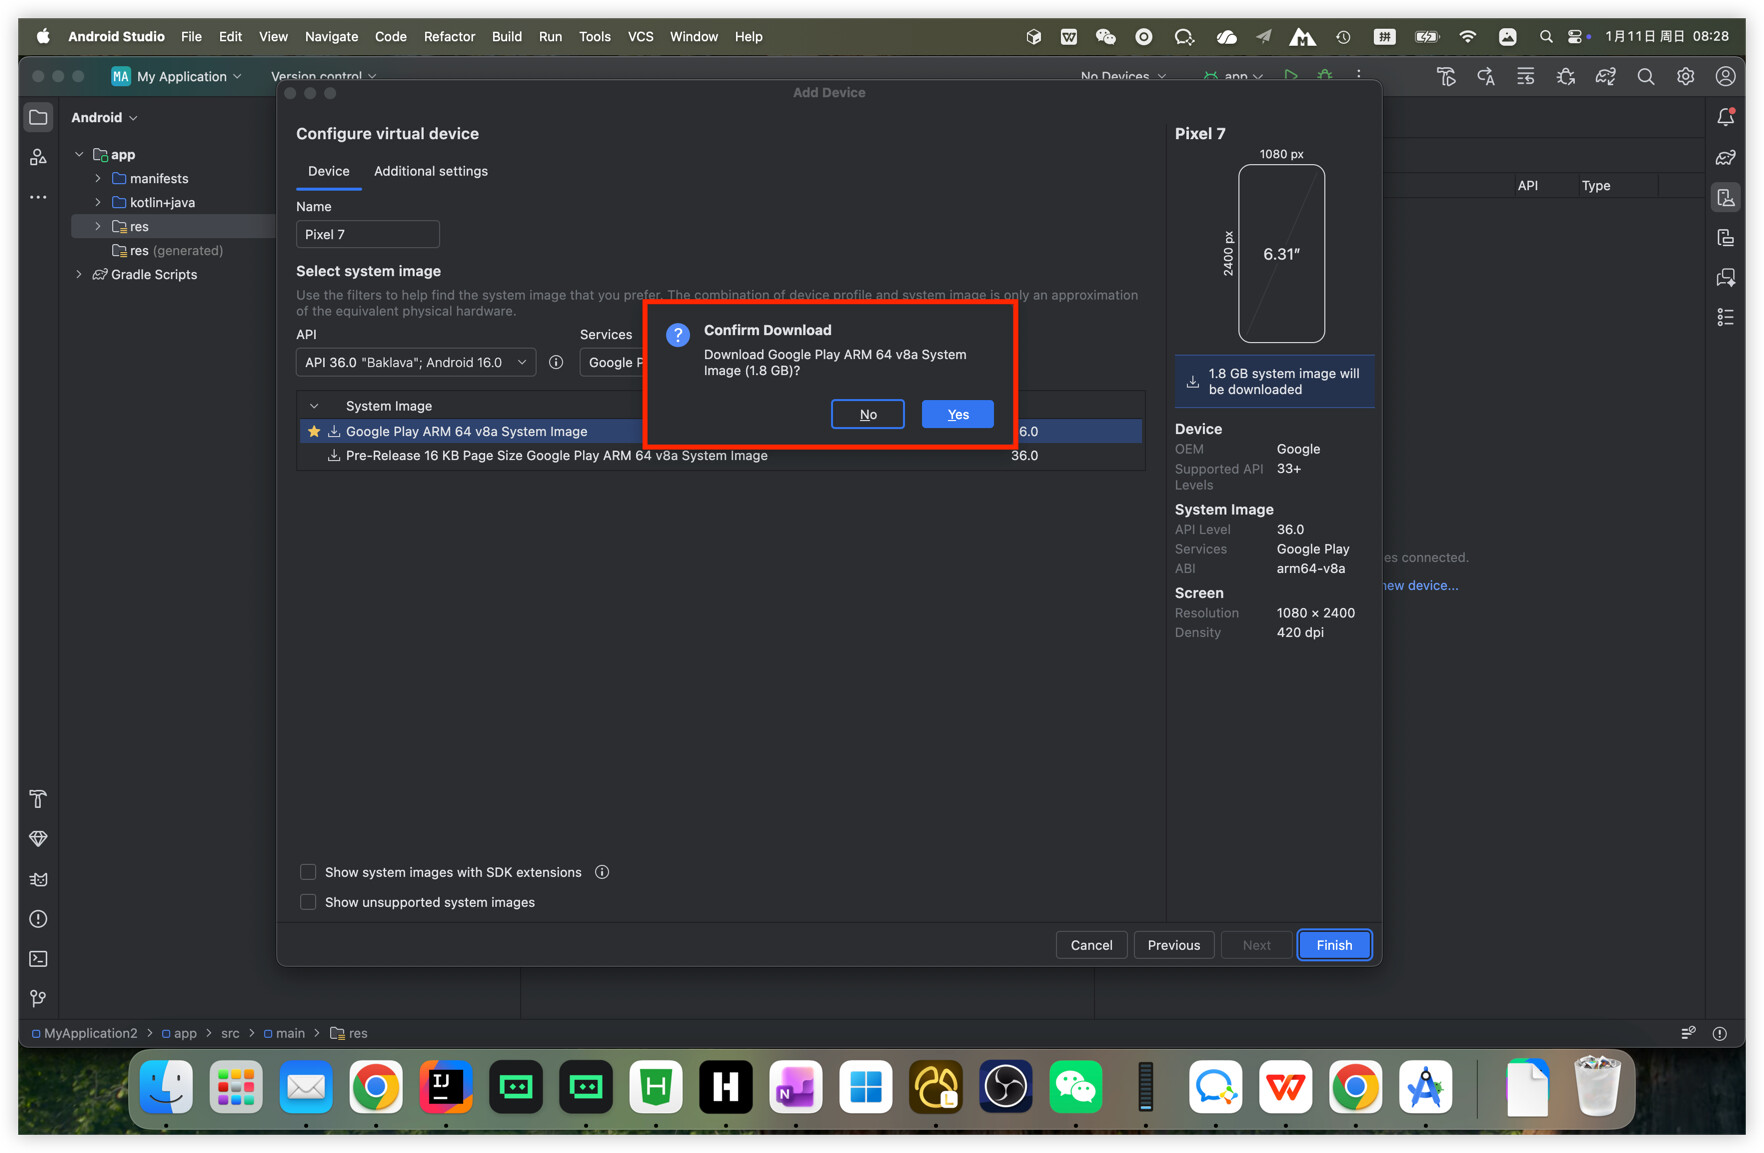Viewport: 1764px width, 1153px height.
Task: Open the Notifications bell icon
Action: pyautogui.click(x=1725, y=118)
